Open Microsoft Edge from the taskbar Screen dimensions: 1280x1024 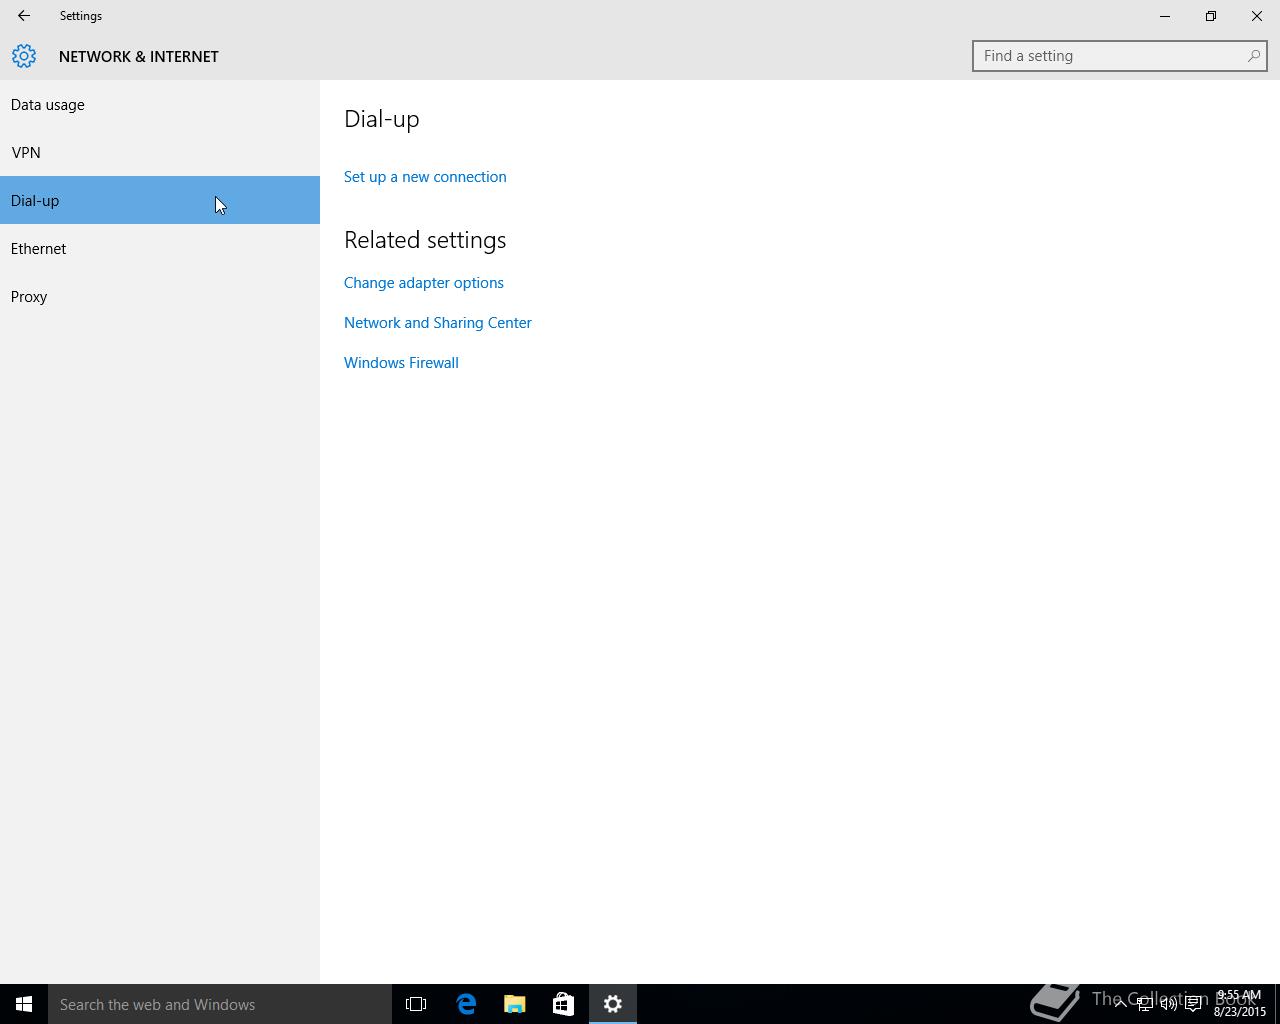click(466, 1004)
